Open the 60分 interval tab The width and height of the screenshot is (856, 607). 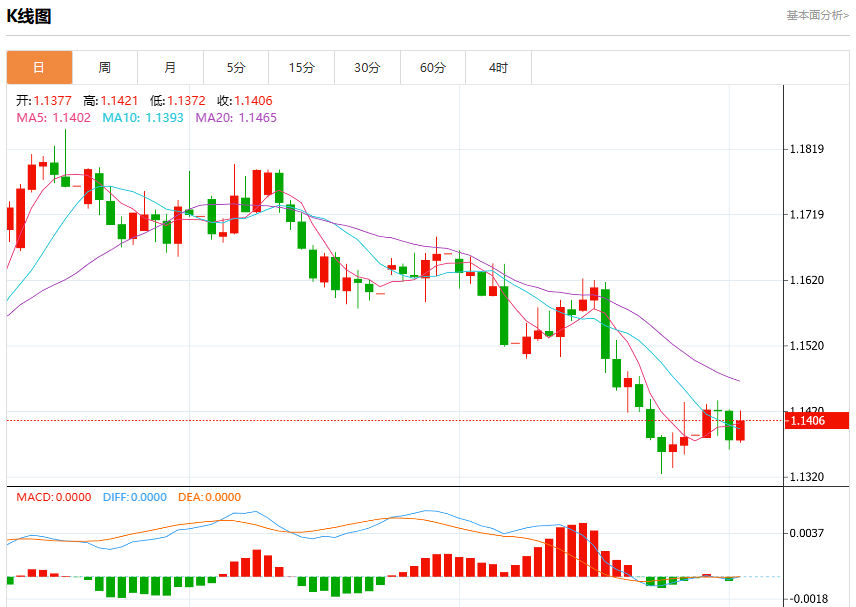(433, 68)
